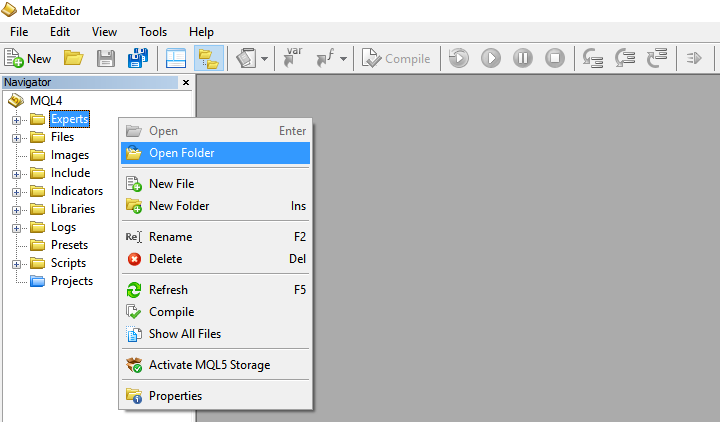Select the blue Projects folder
721x422 pixels.
72,281
